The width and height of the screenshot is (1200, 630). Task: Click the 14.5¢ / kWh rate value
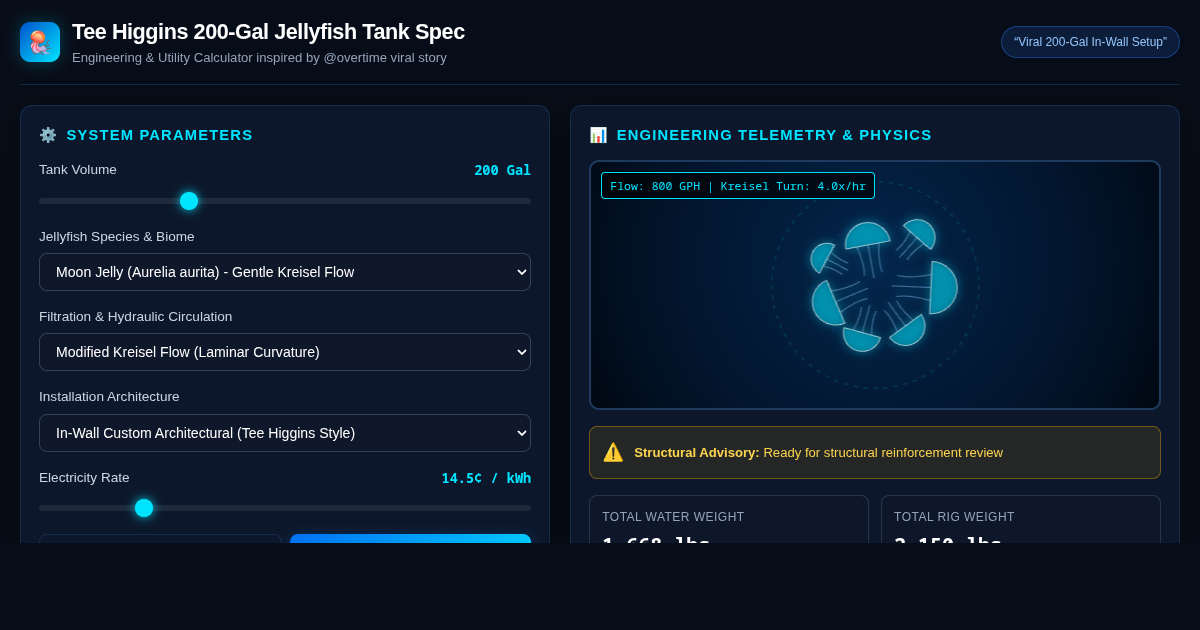click(x=486, y=478)
